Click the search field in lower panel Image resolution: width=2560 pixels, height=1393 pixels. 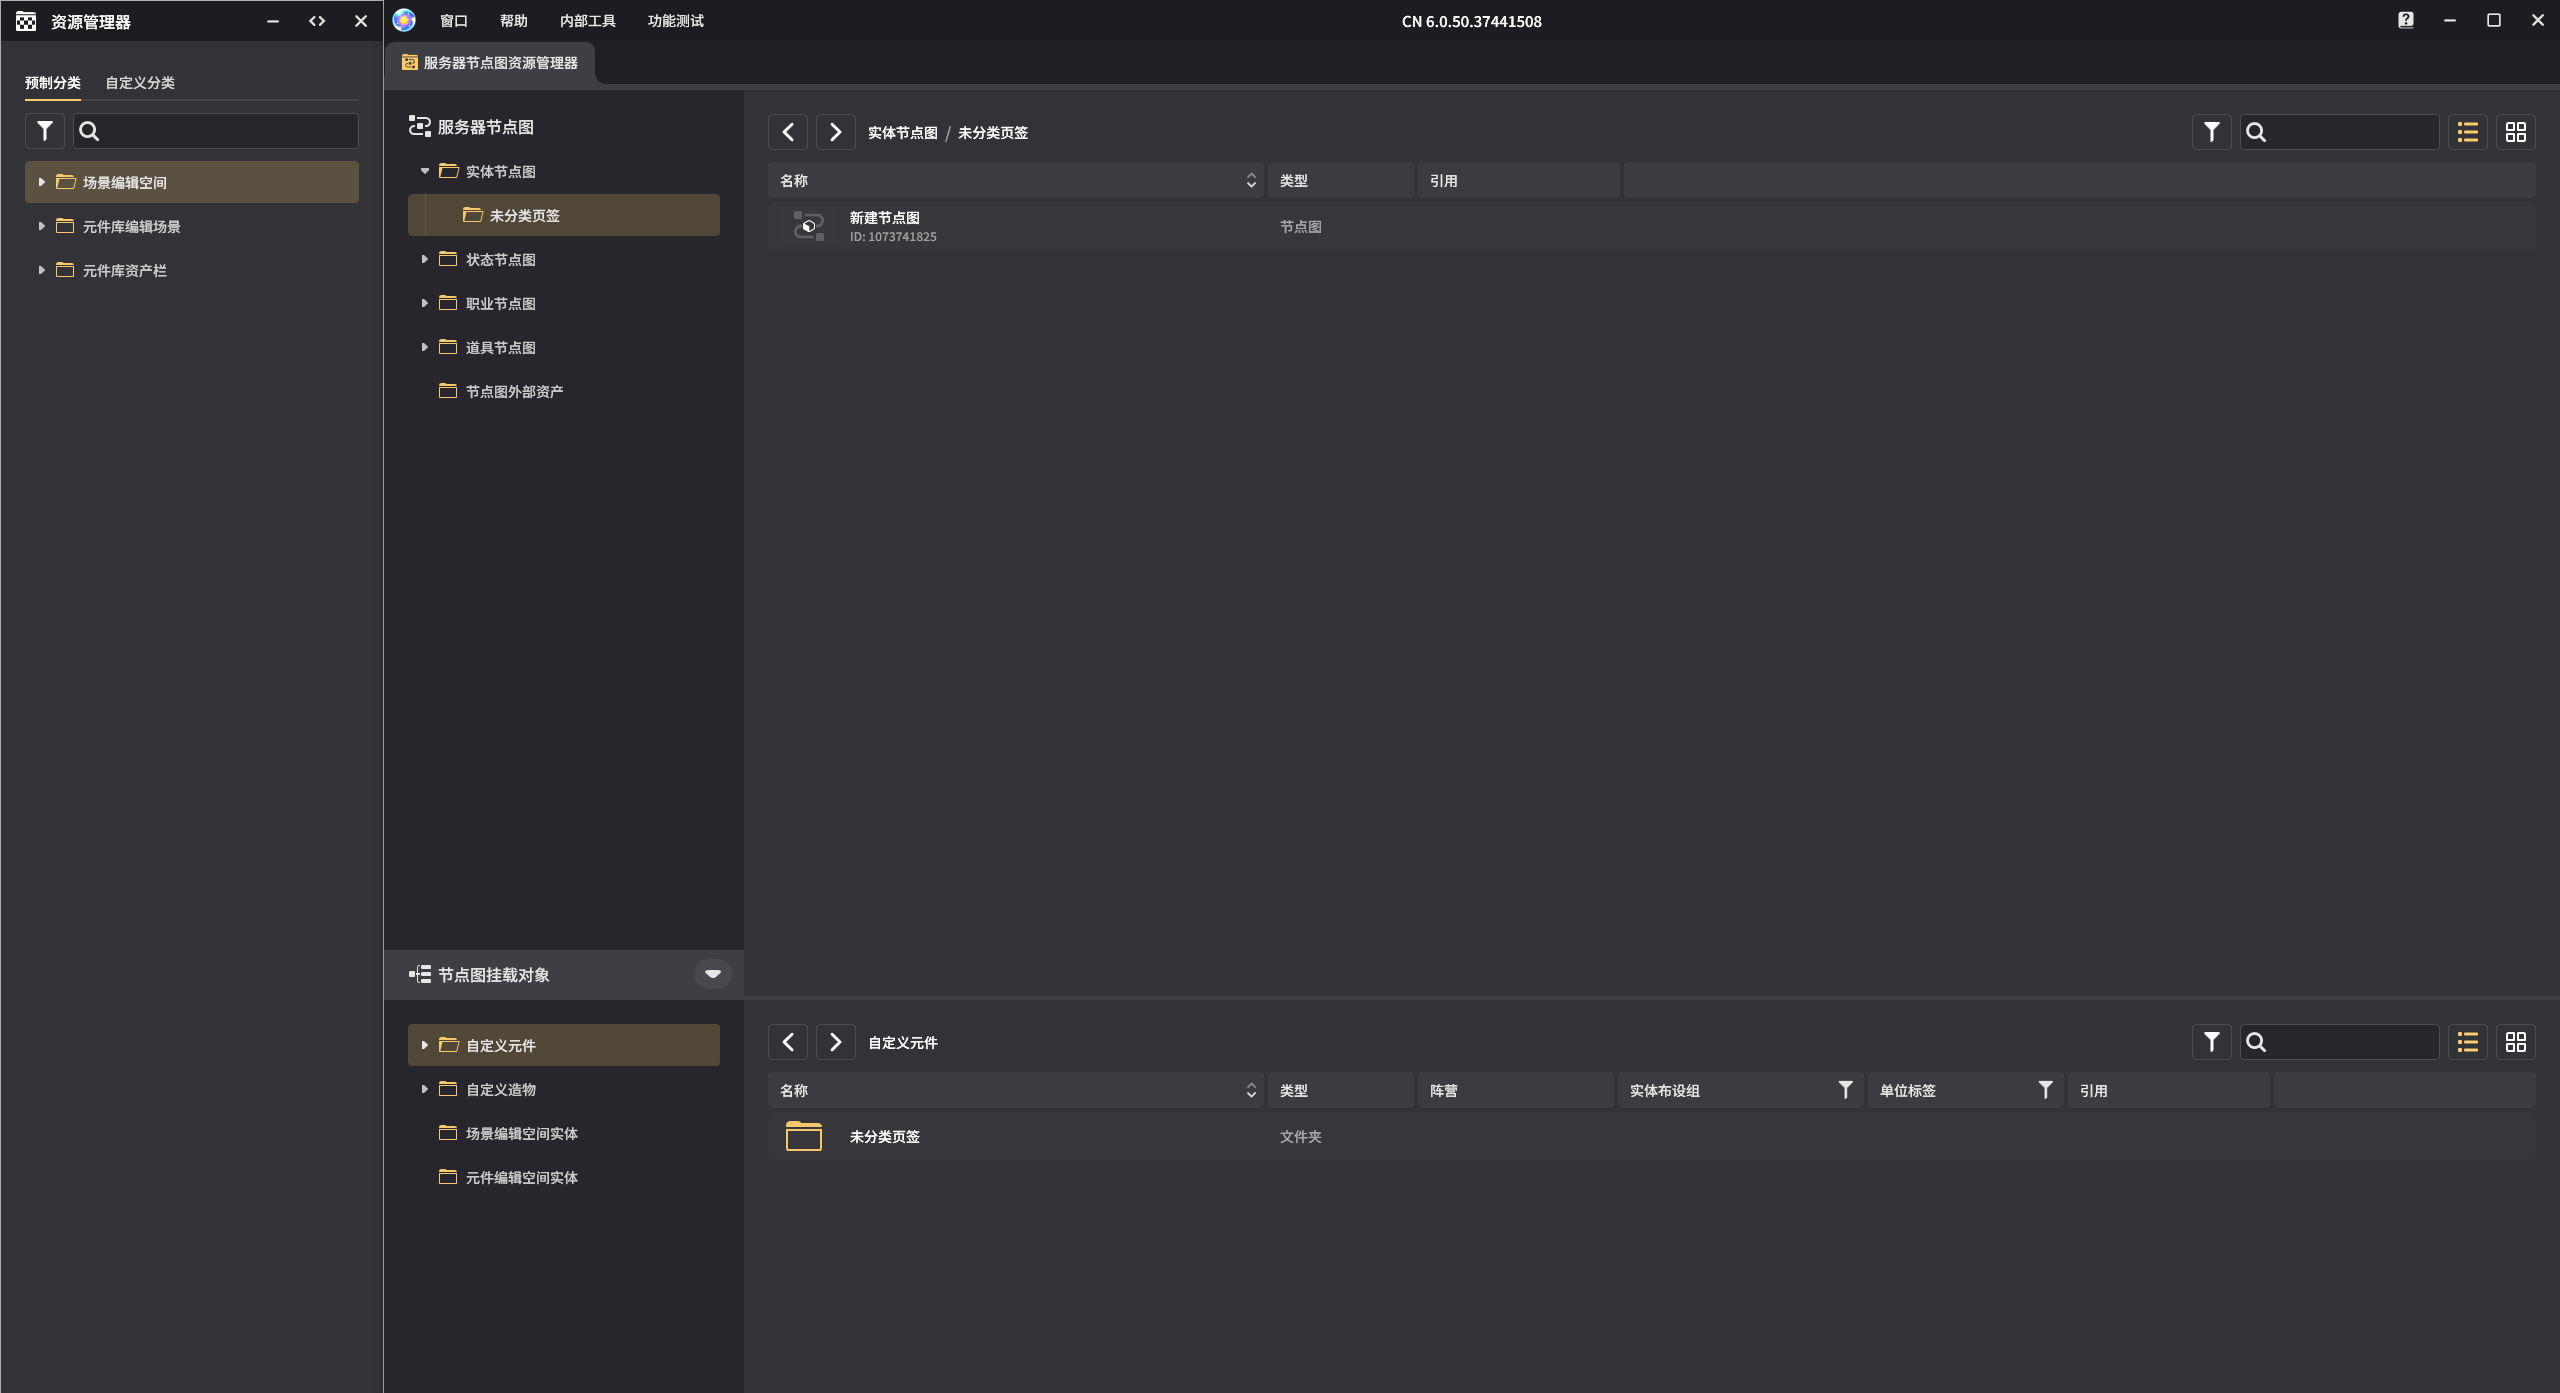pos(2350,1042)
